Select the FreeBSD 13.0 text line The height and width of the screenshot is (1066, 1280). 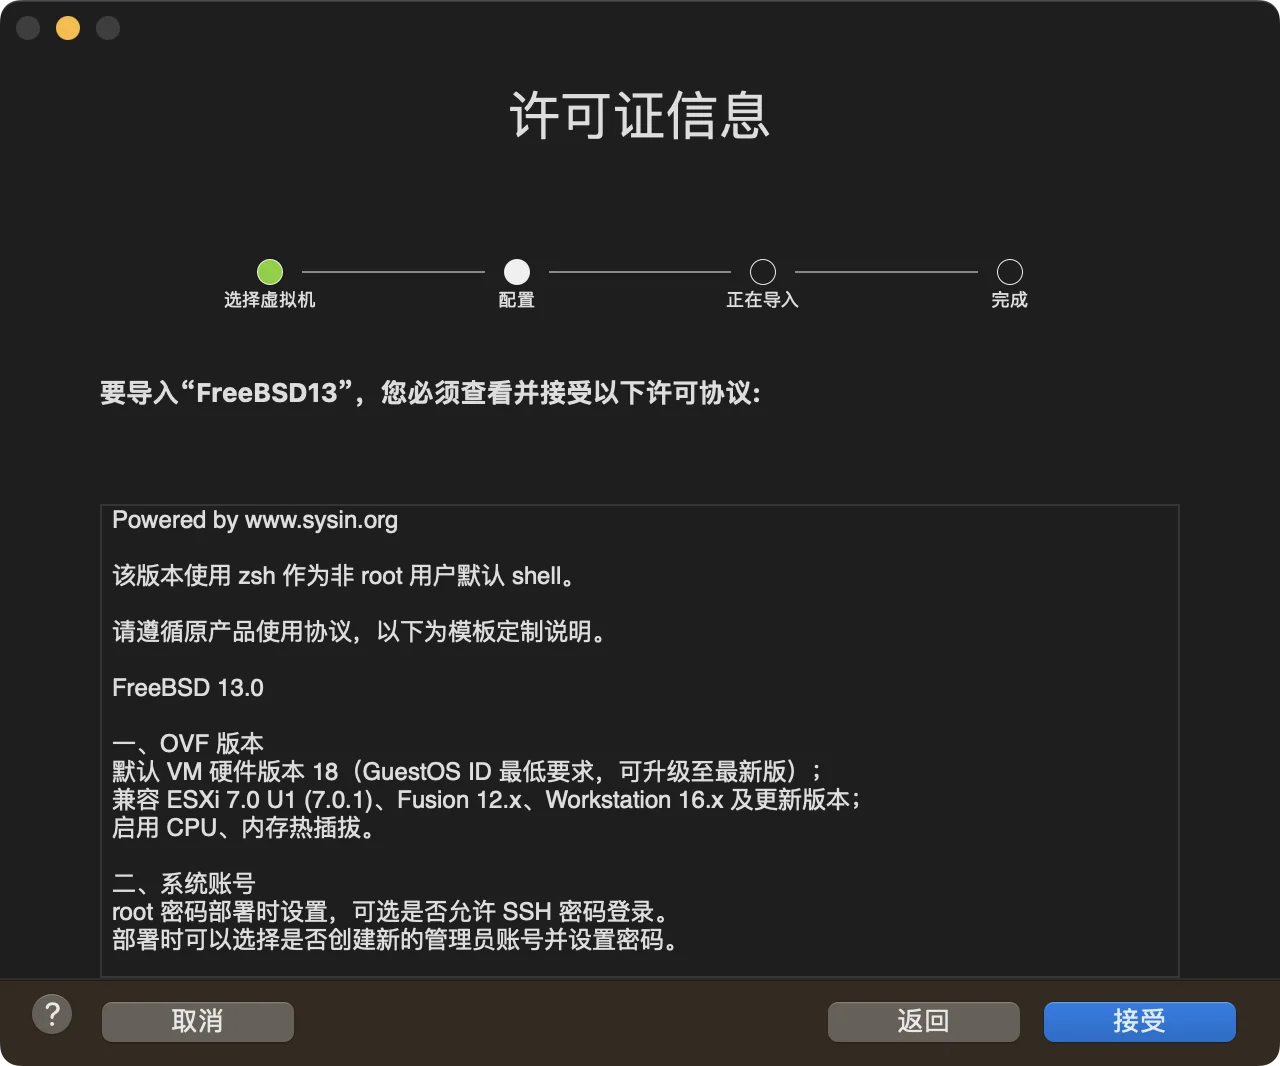coord(188,687)
